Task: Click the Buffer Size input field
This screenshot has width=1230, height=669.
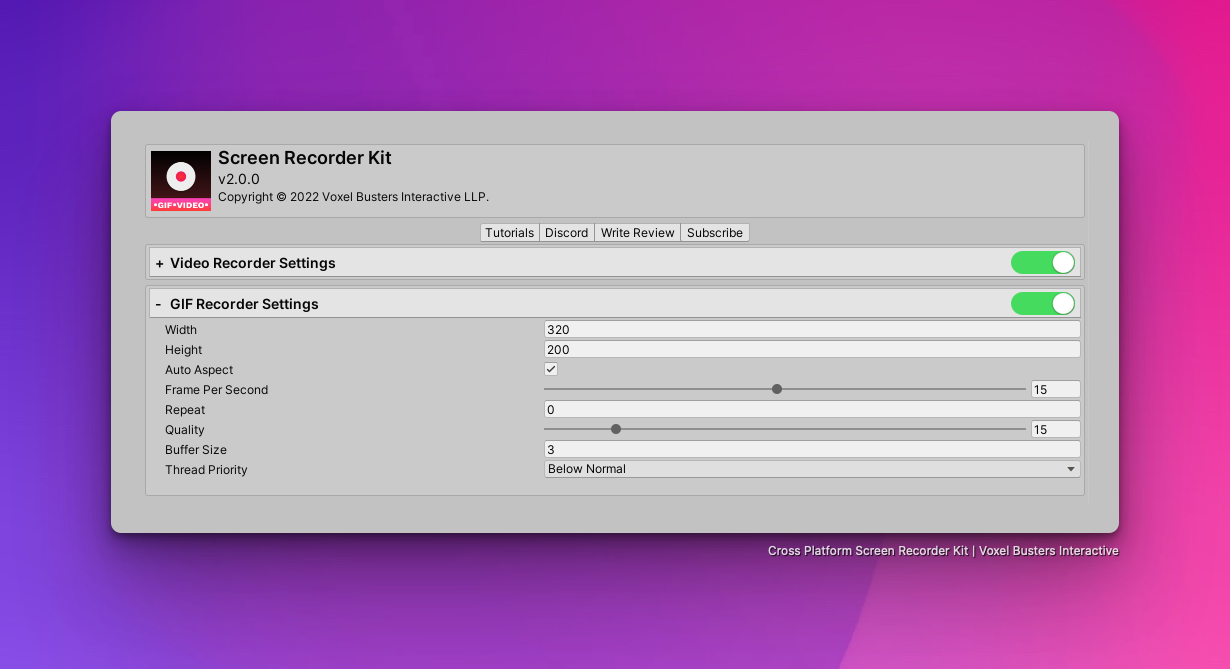Action: (811, 449)
